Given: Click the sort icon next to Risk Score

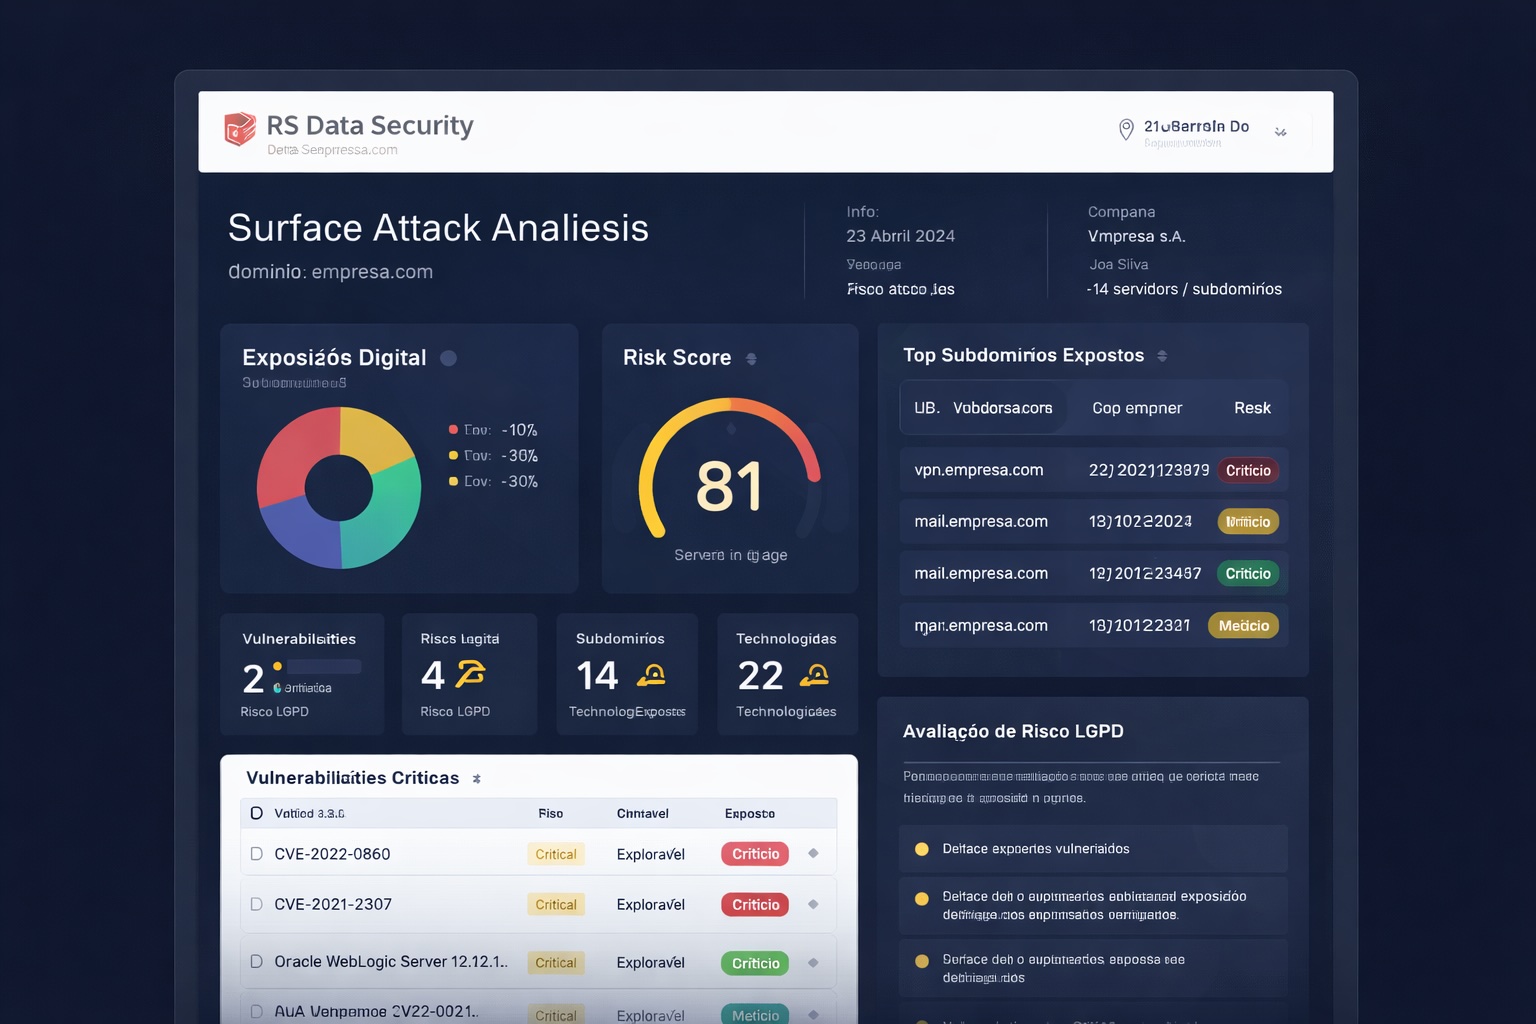Looking at the screenshot, I should [751, 359].
